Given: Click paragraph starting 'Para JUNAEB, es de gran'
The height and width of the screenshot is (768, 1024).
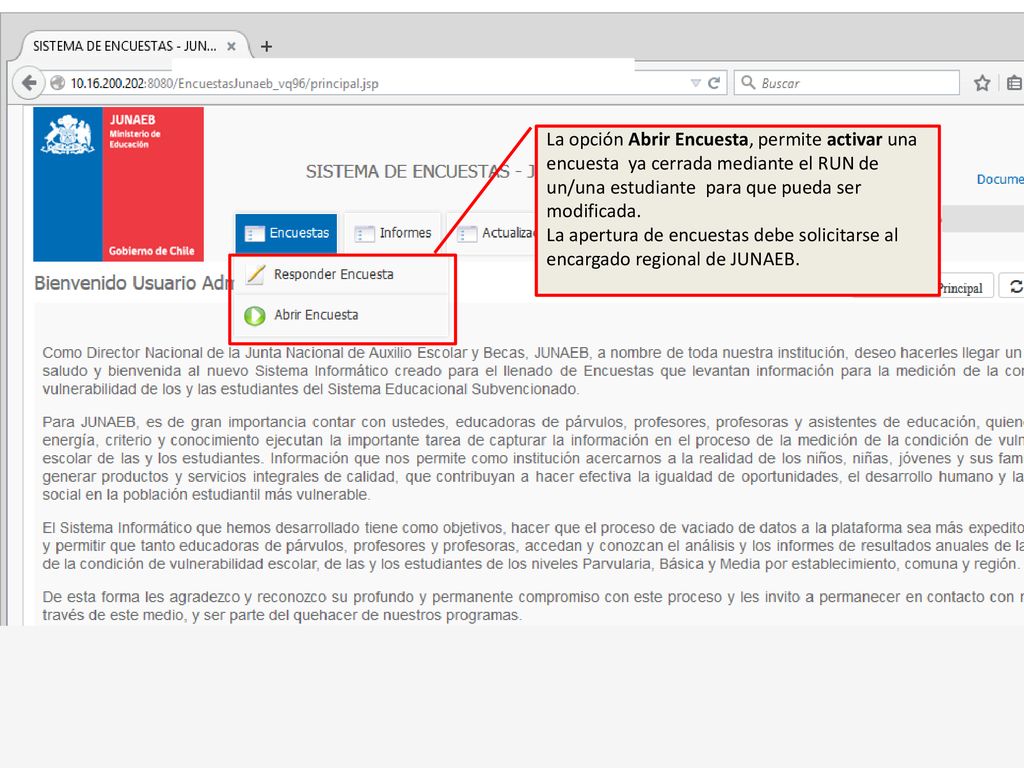Looking at the screenshot, I should (x=532, y=458).
